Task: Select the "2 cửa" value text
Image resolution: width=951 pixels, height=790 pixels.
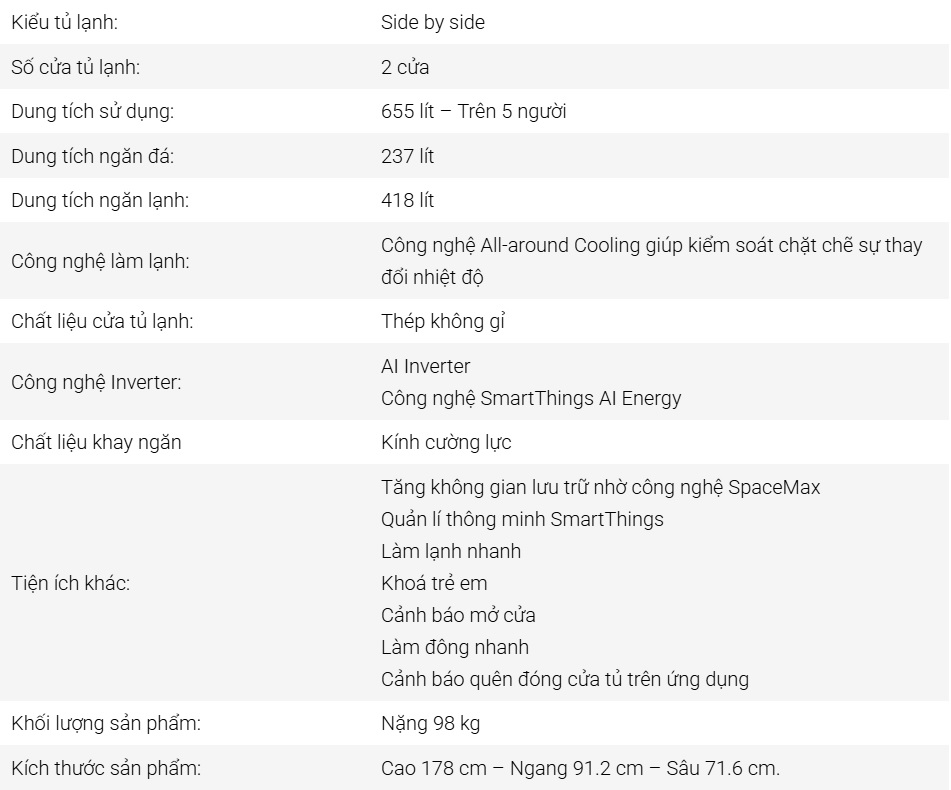Action: point(405,68)
